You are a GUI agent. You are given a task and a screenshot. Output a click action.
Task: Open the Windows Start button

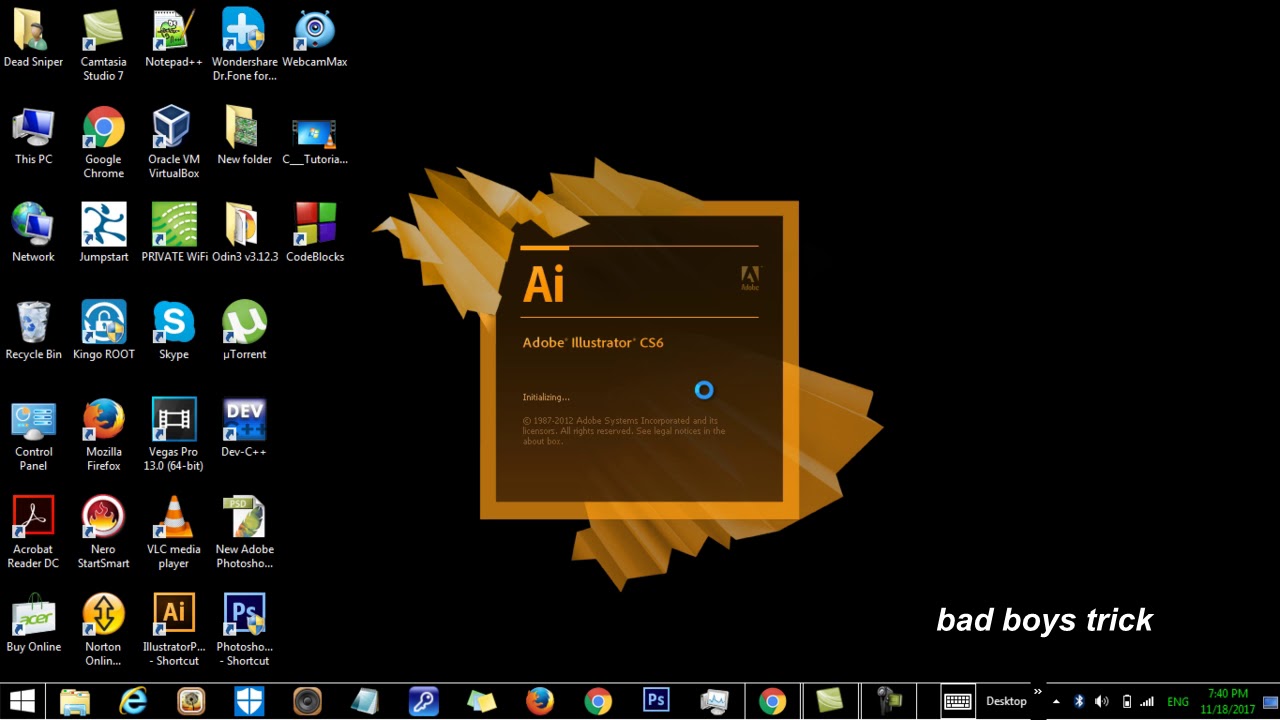pos(22,701)
